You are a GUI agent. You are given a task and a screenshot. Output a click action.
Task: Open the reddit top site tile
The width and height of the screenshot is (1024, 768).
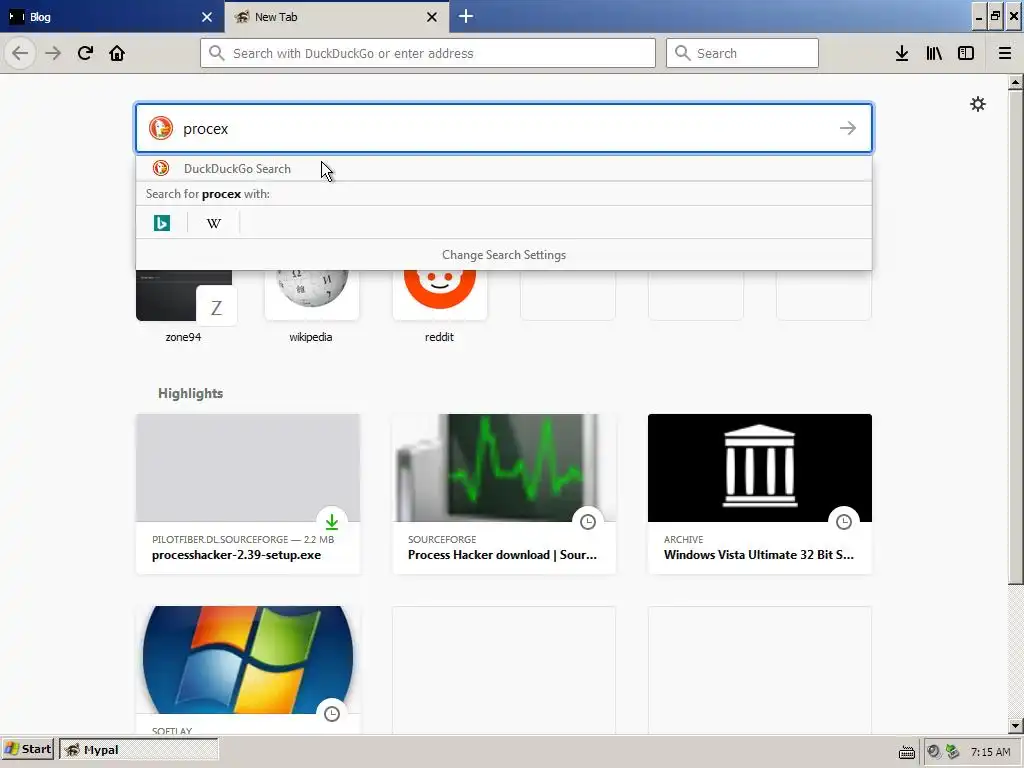tap(440, 306)
